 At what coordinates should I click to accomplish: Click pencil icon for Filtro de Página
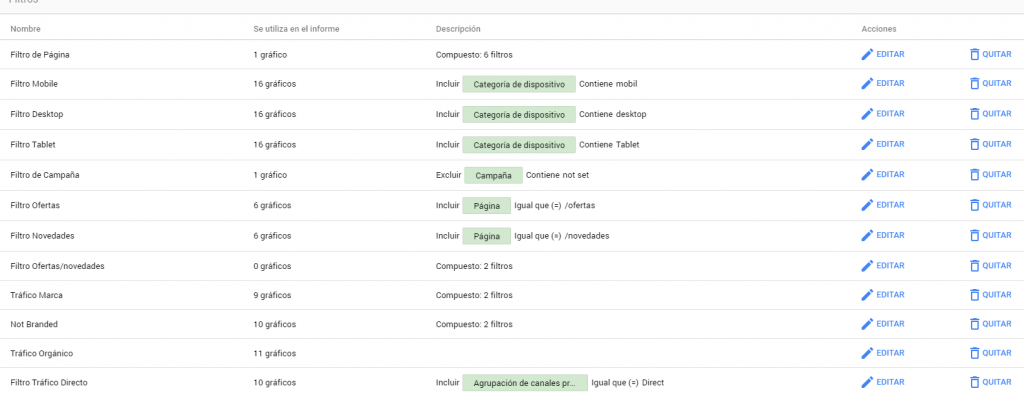[867, 54]
